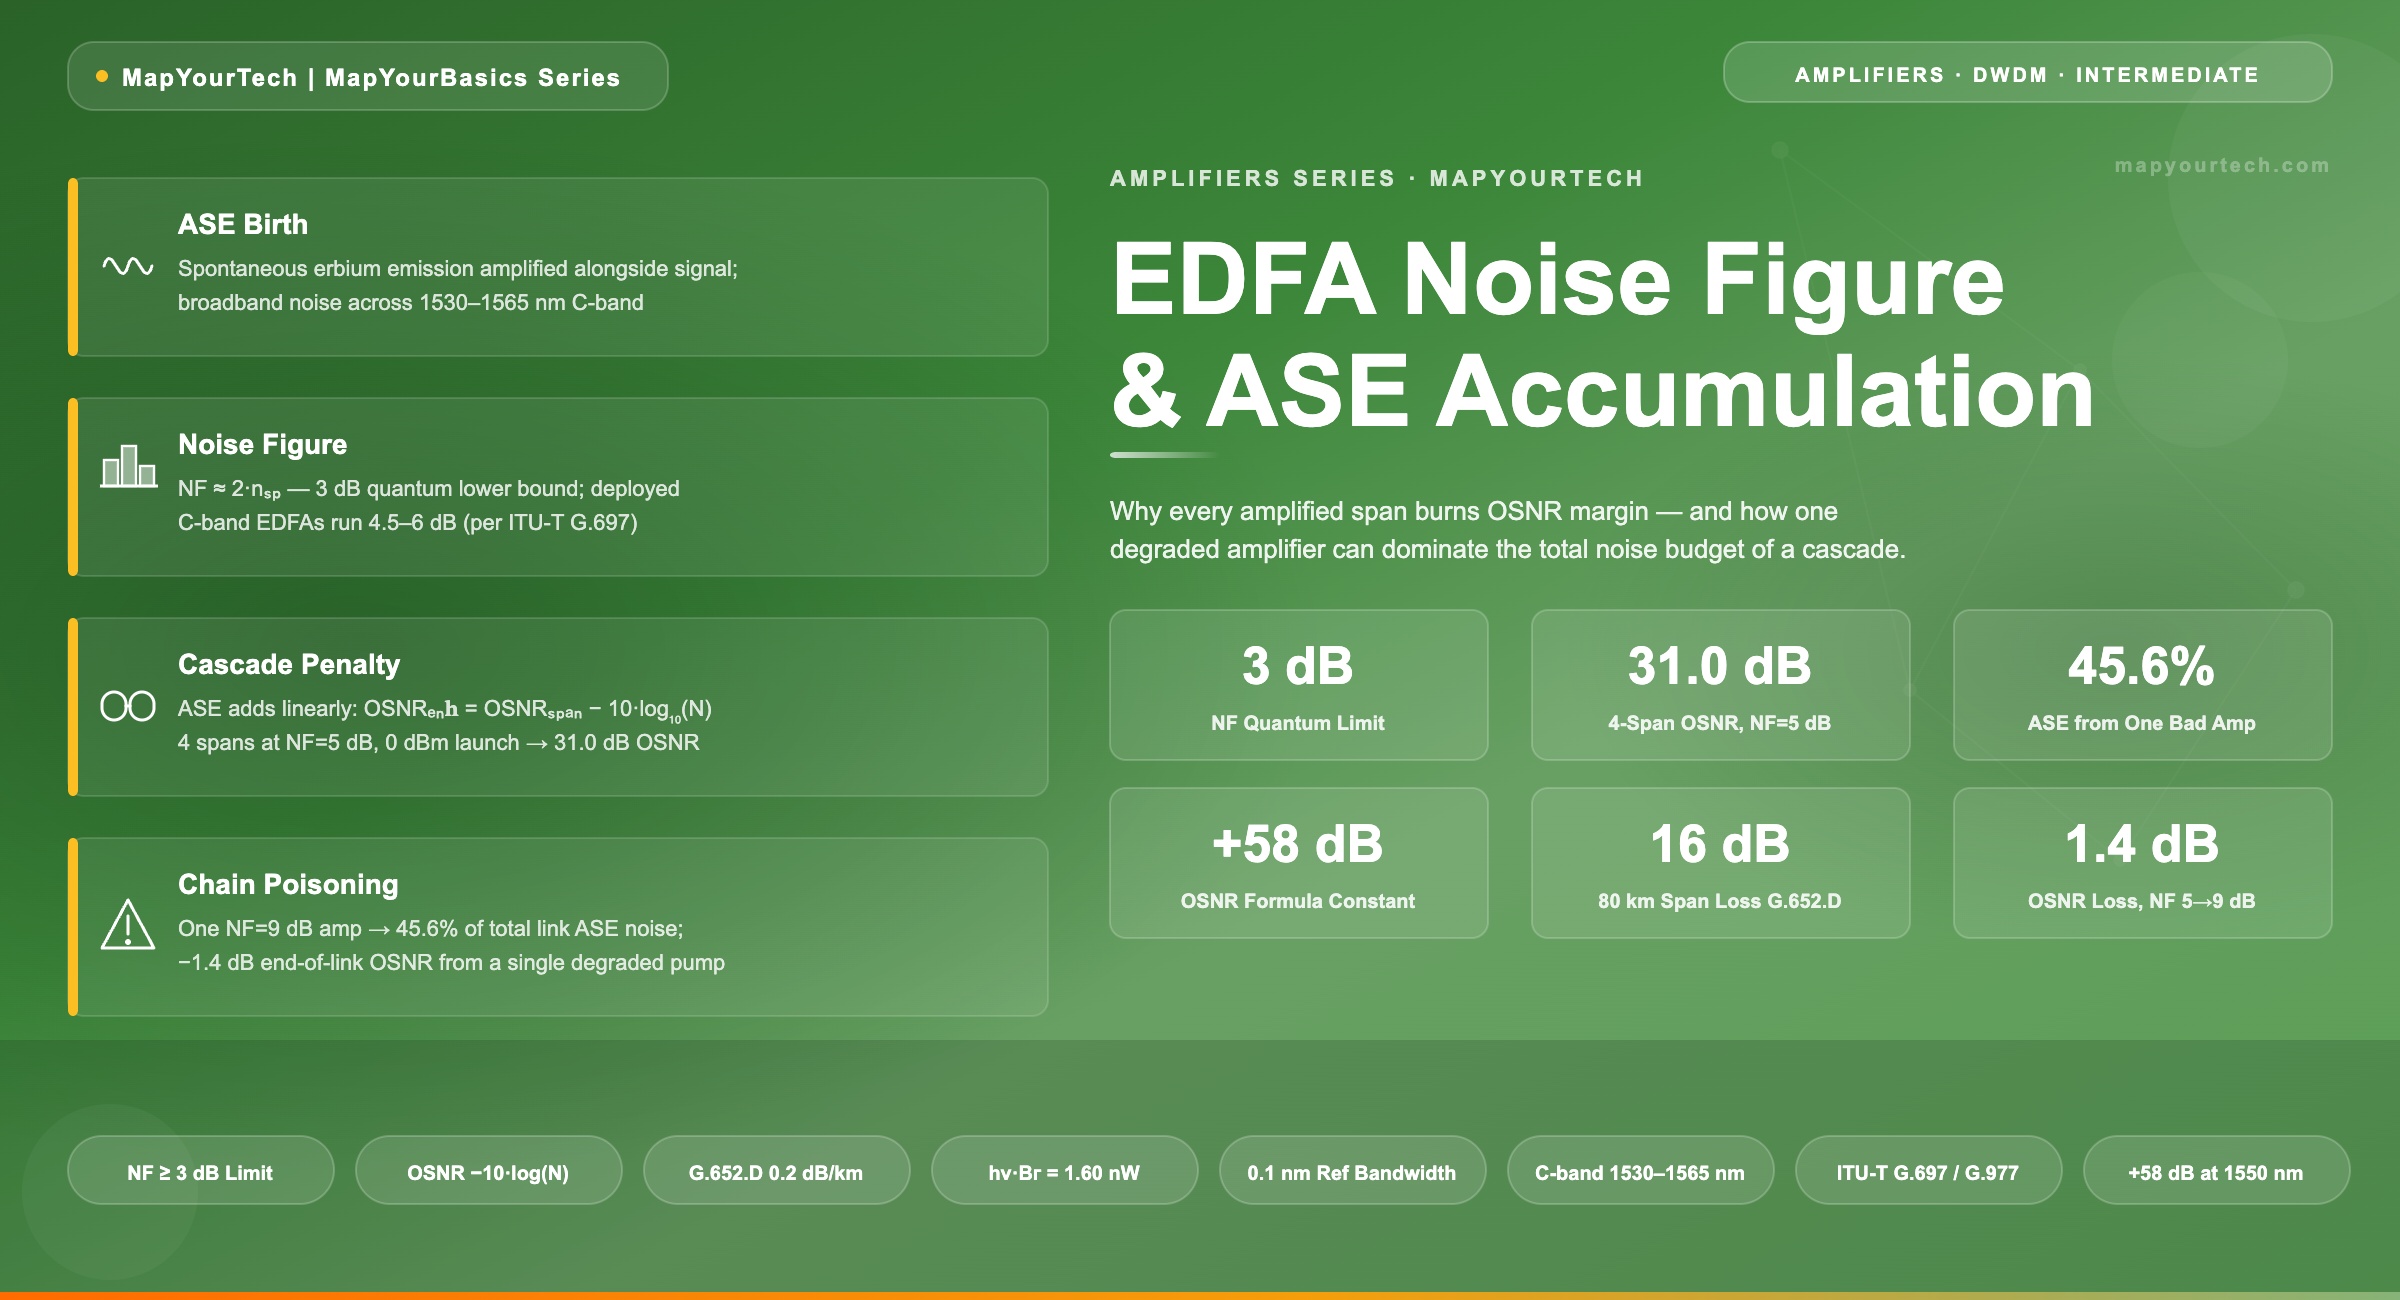Screen dimensions: 2400x1300
Task: Click the Noise Figure heading
Action: (263, 444)
